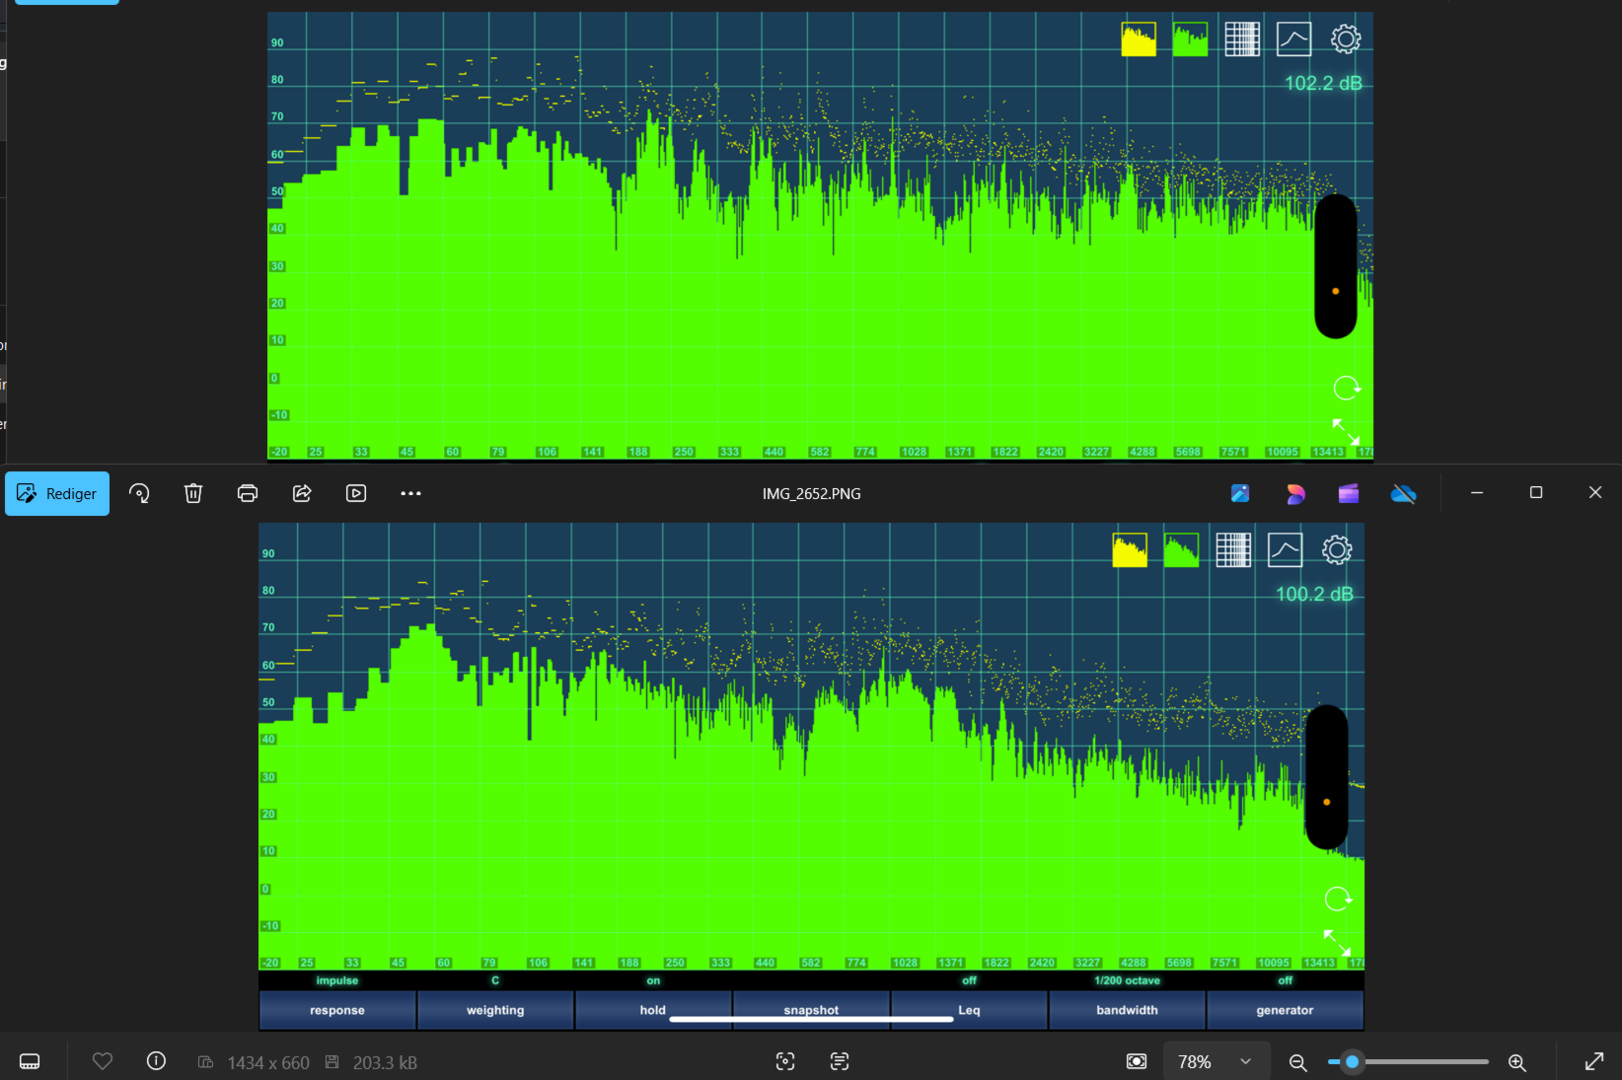Click the 1/200 octave bandwidth value

(1127, 981)
